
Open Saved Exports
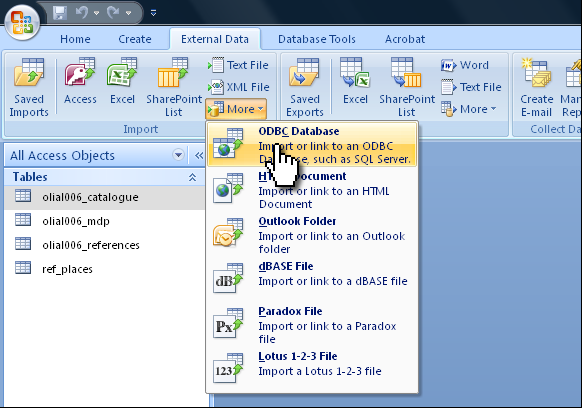pos(305,87)
